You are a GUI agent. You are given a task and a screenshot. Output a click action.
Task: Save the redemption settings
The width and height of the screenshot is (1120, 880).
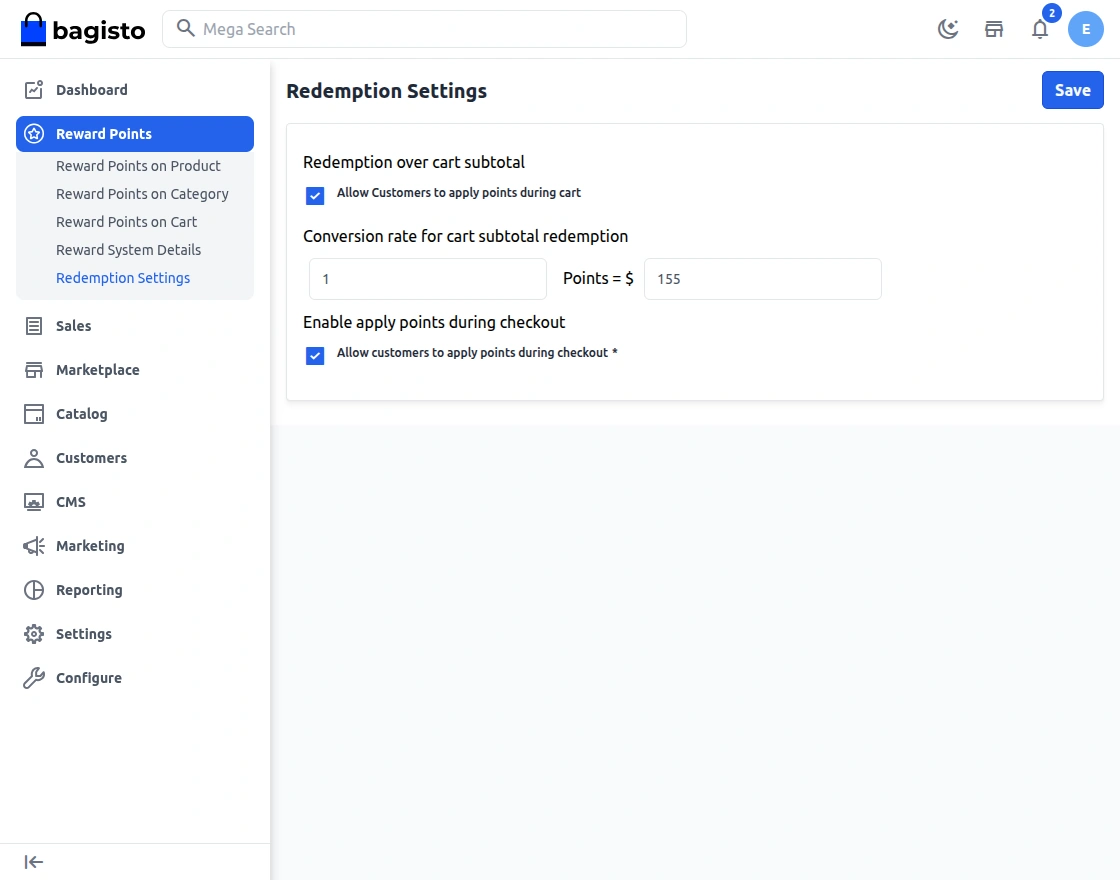(1072, 90)
